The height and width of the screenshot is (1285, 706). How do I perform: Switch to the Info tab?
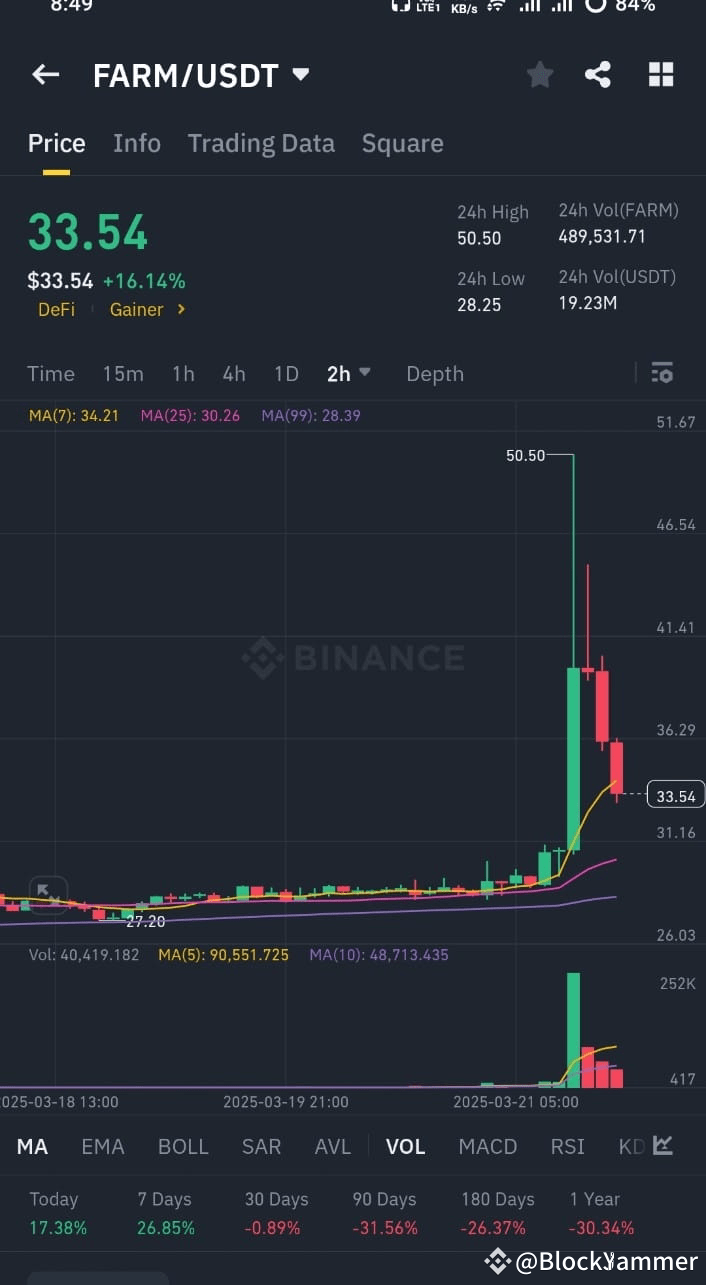137,143
